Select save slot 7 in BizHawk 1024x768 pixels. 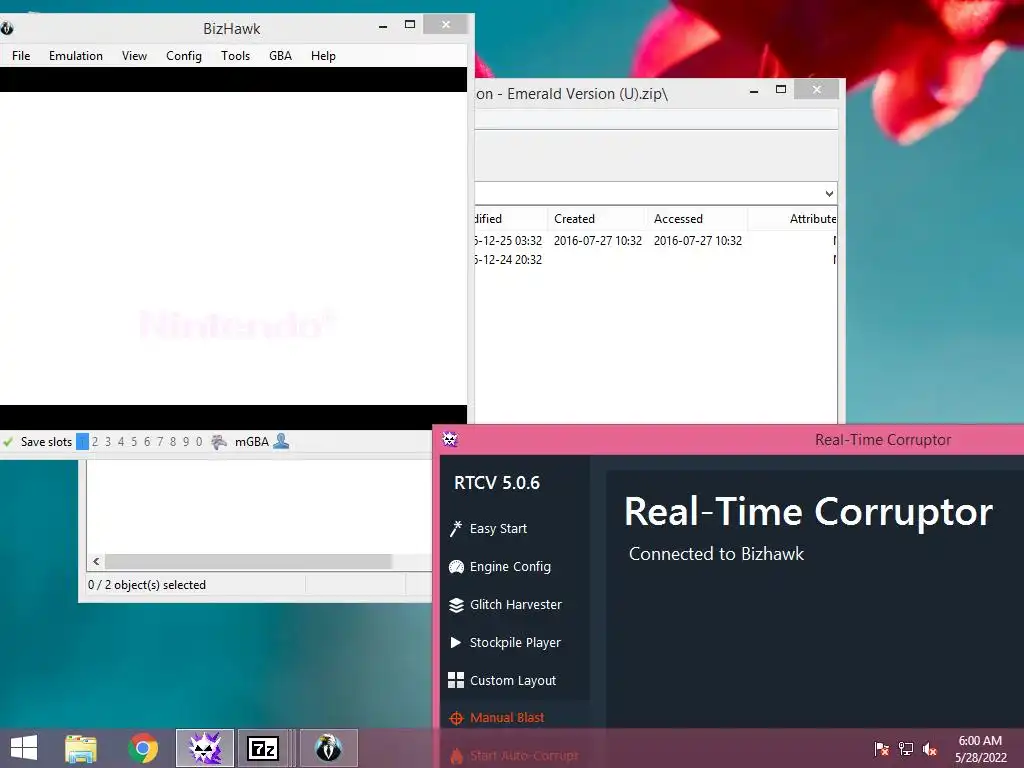point(160,442)
